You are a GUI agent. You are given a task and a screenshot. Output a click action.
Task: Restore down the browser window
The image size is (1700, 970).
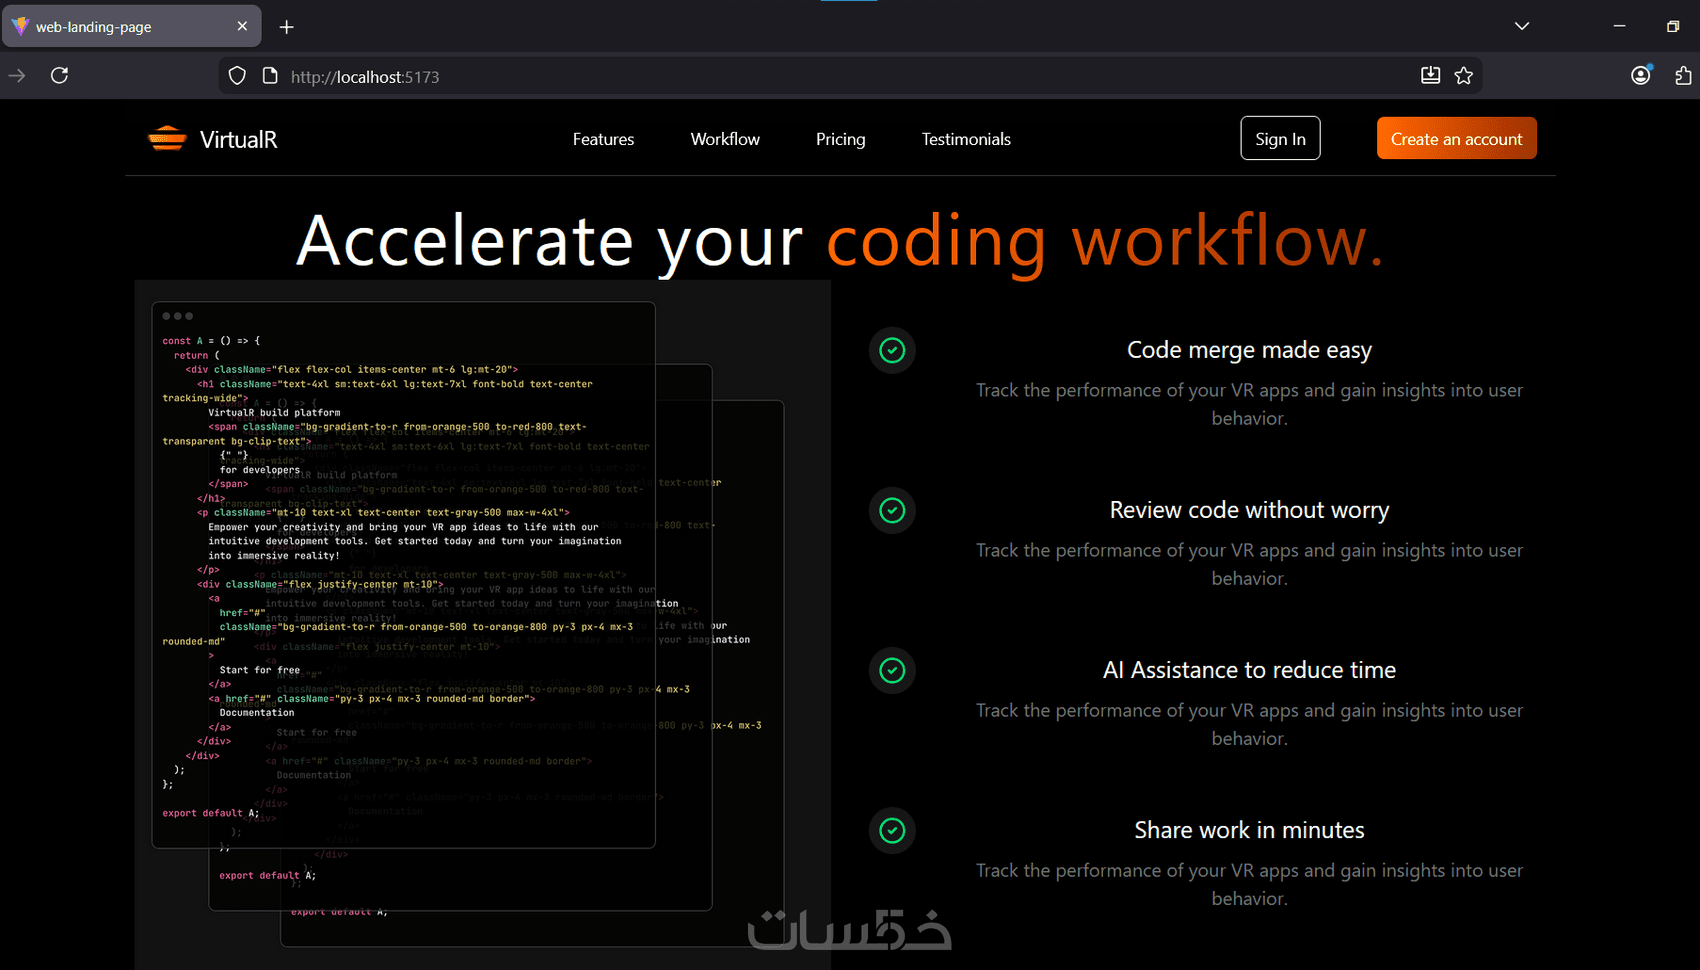coord(1673,26)
